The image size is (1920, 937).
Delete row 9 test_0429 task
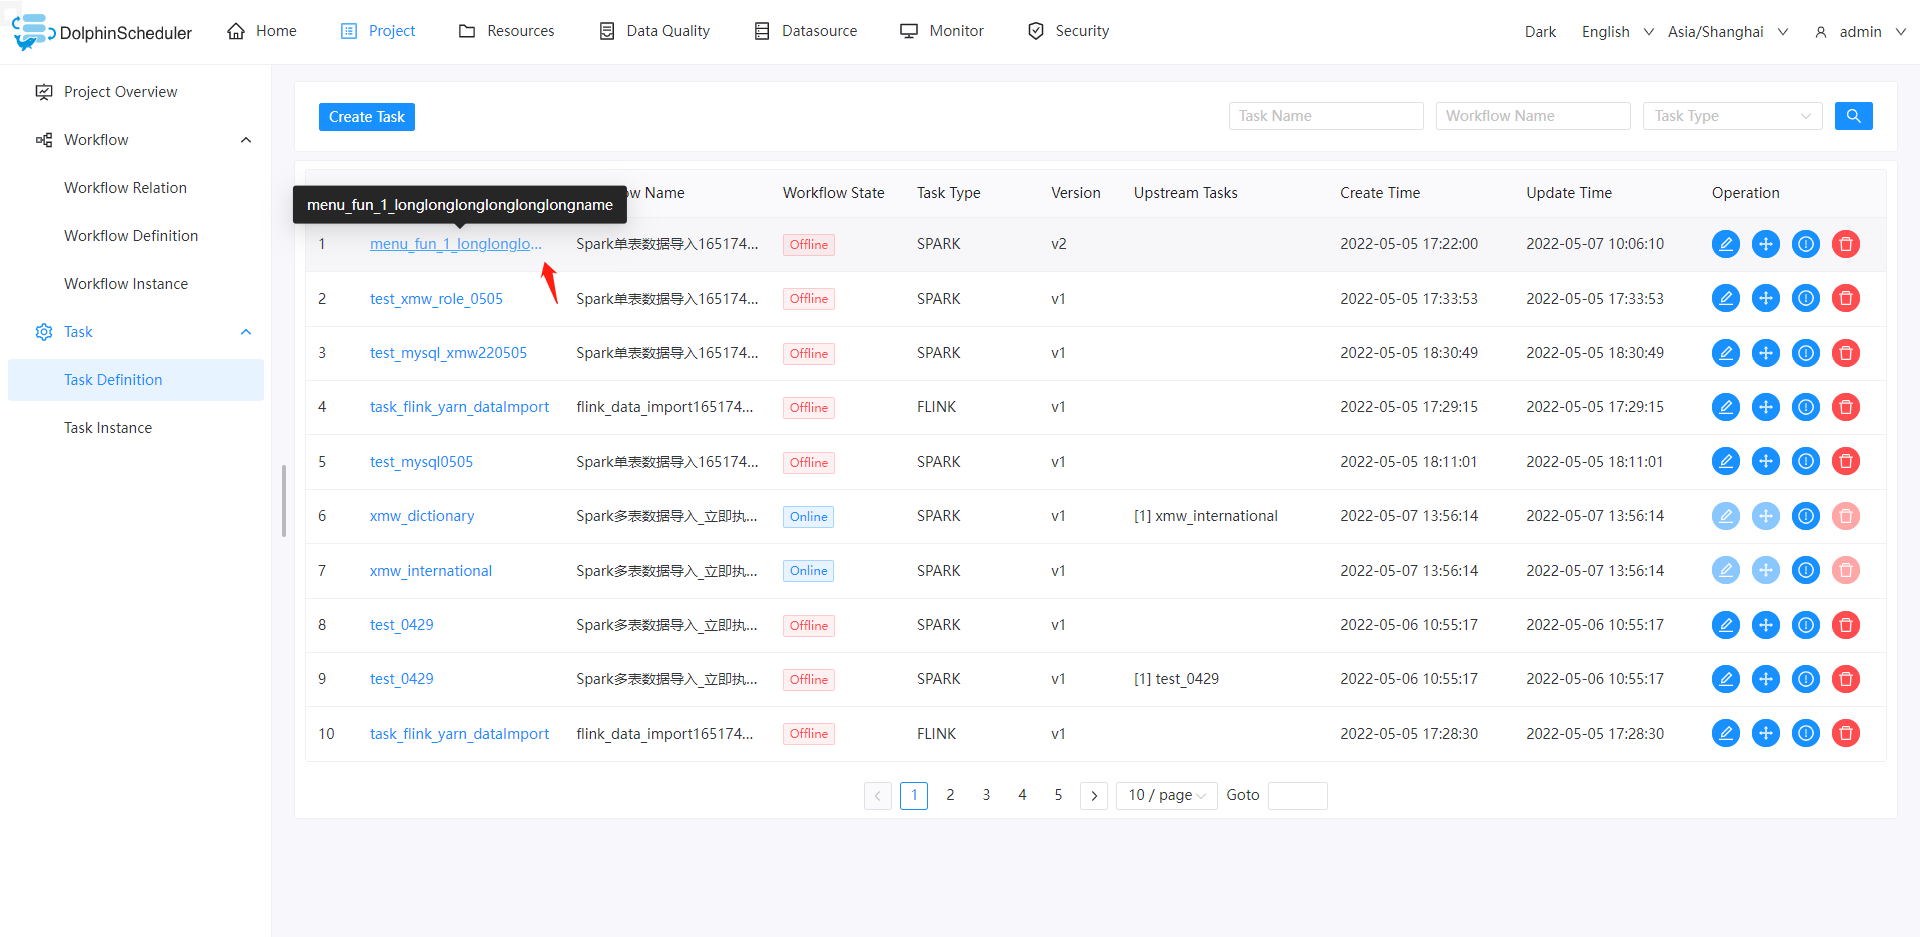1846,679
